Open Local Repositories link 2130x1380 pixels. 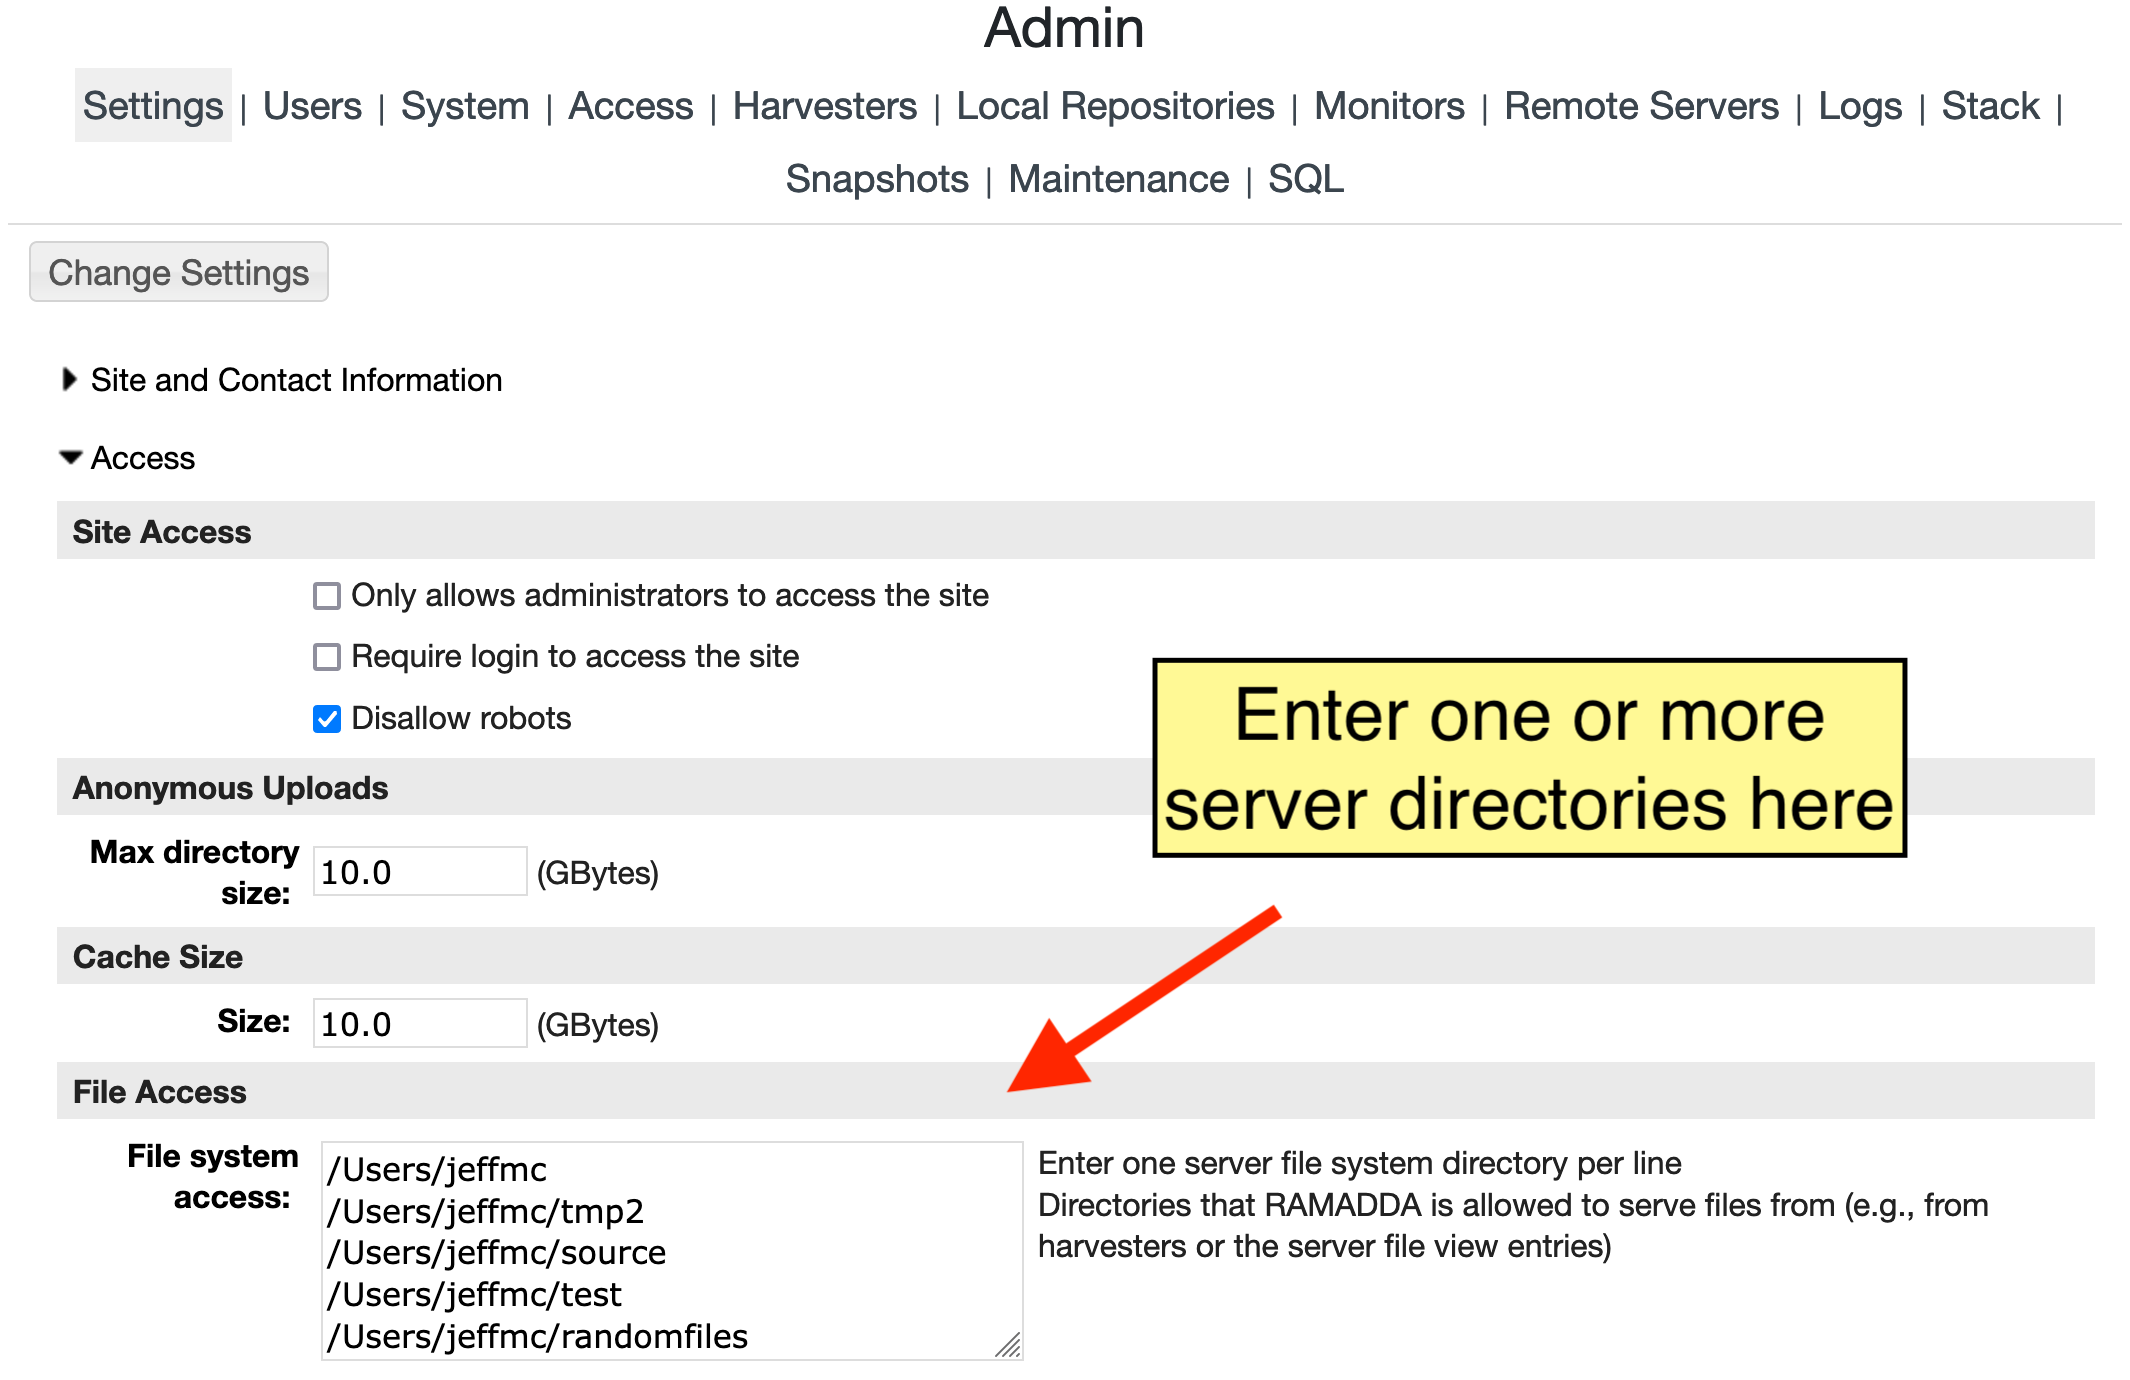[1115, 106]
